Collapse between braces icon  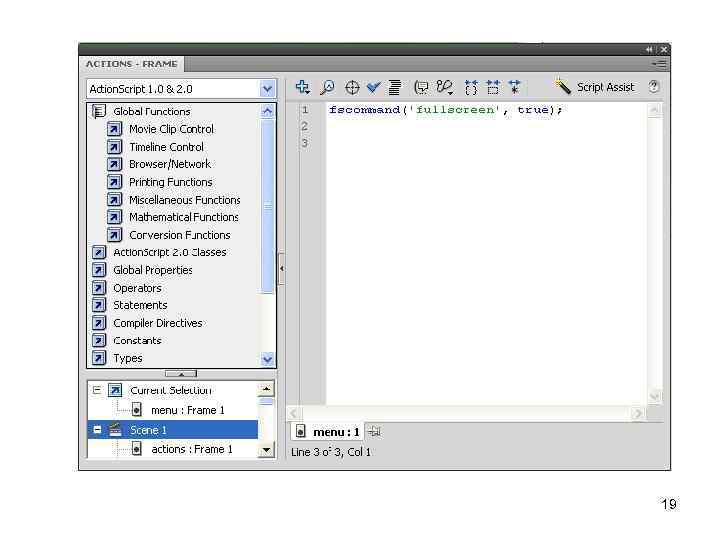coord(471,87)
